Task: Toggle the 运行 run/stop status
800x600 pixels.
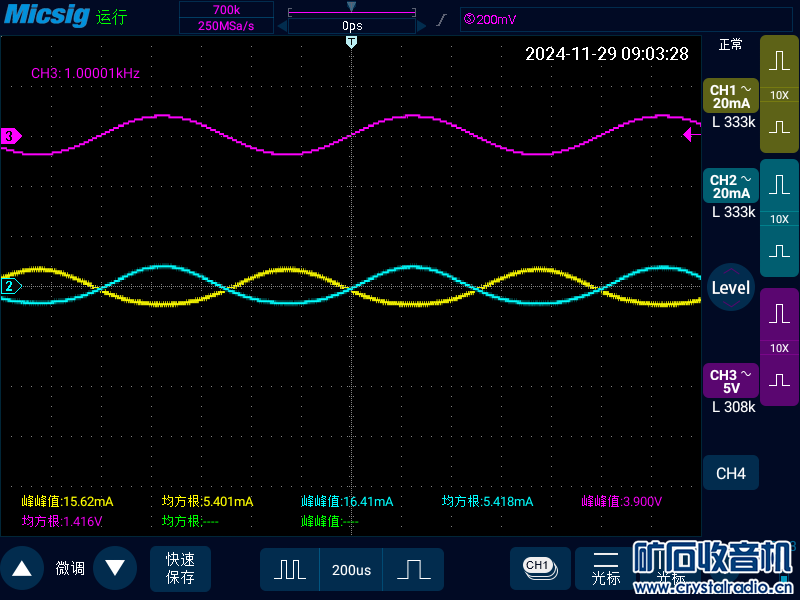Action: coord(111,17)
